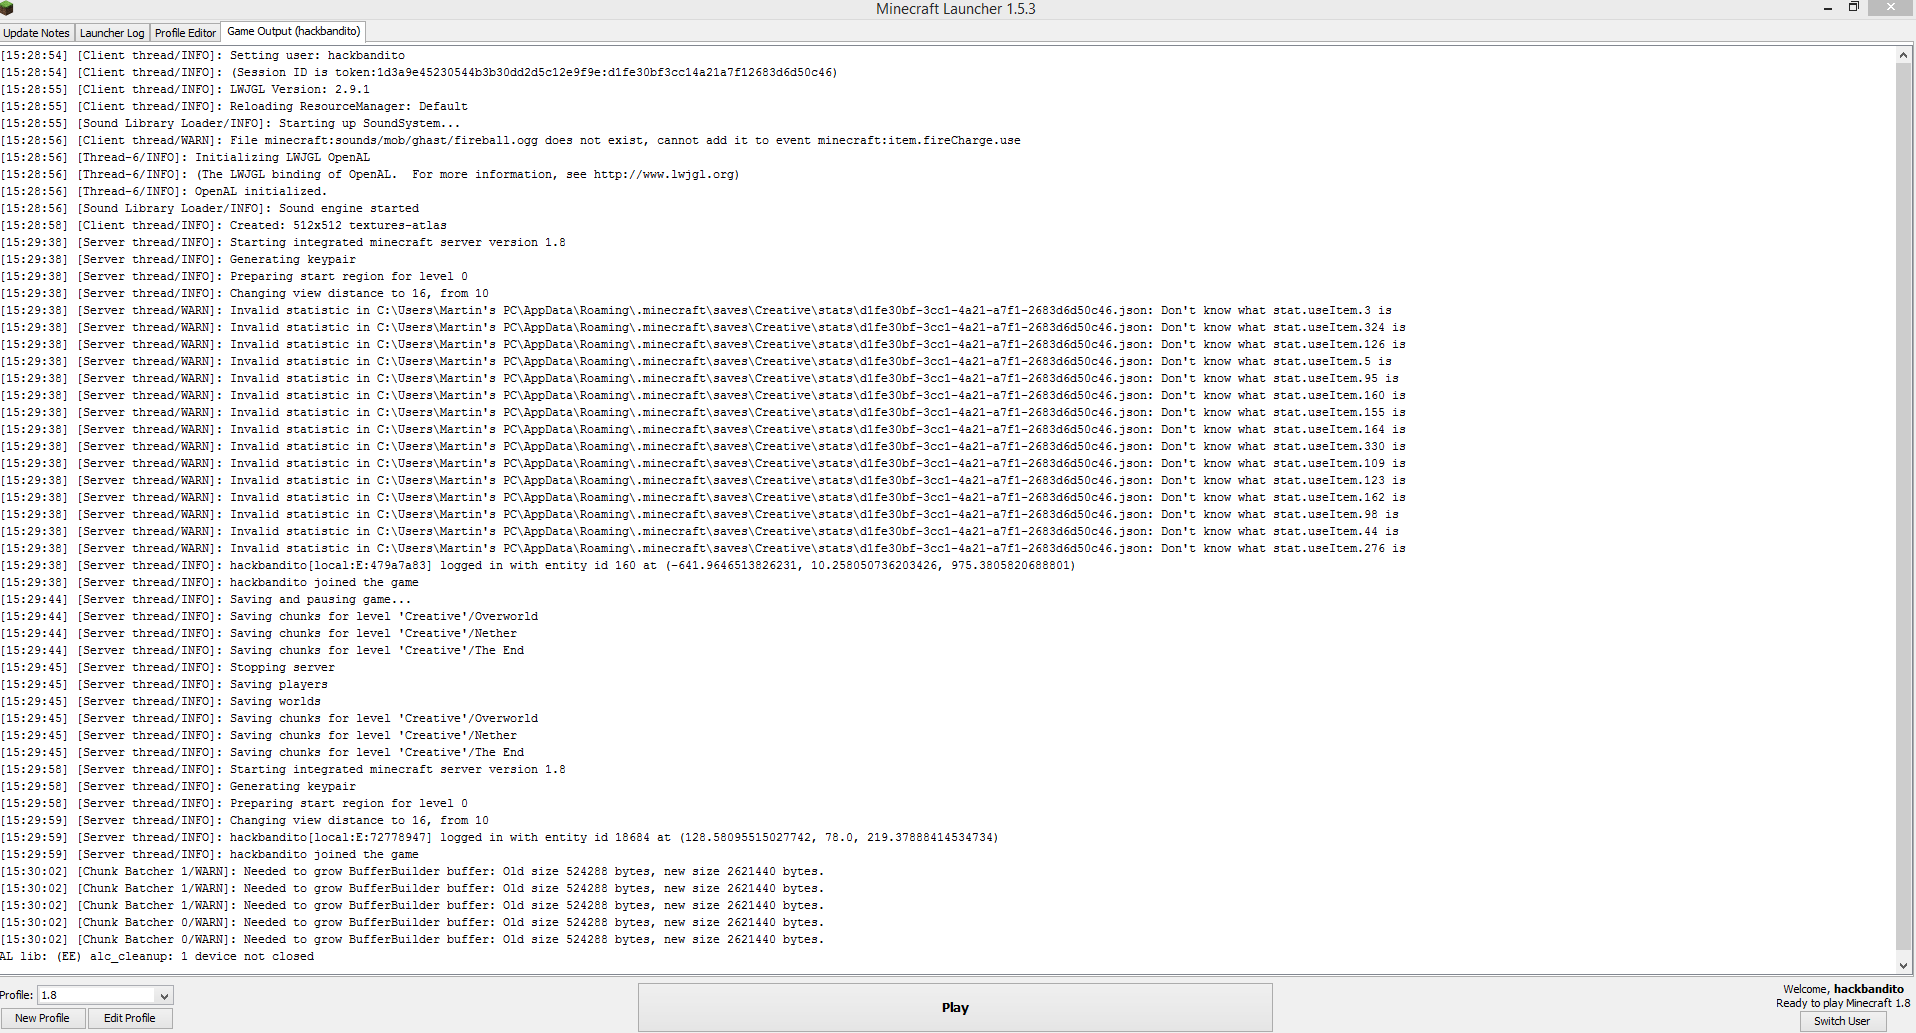Click the warning line ending "stat.useItem.126 is"
1916x1033 pixels.
coord(703,345)
